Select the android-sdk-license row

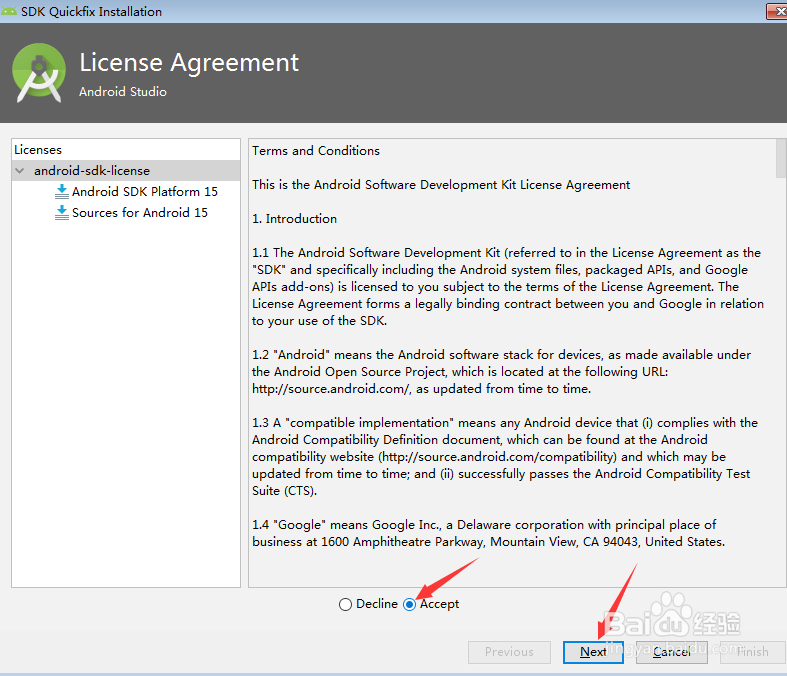pyautogui.click(x=126, y=171)
